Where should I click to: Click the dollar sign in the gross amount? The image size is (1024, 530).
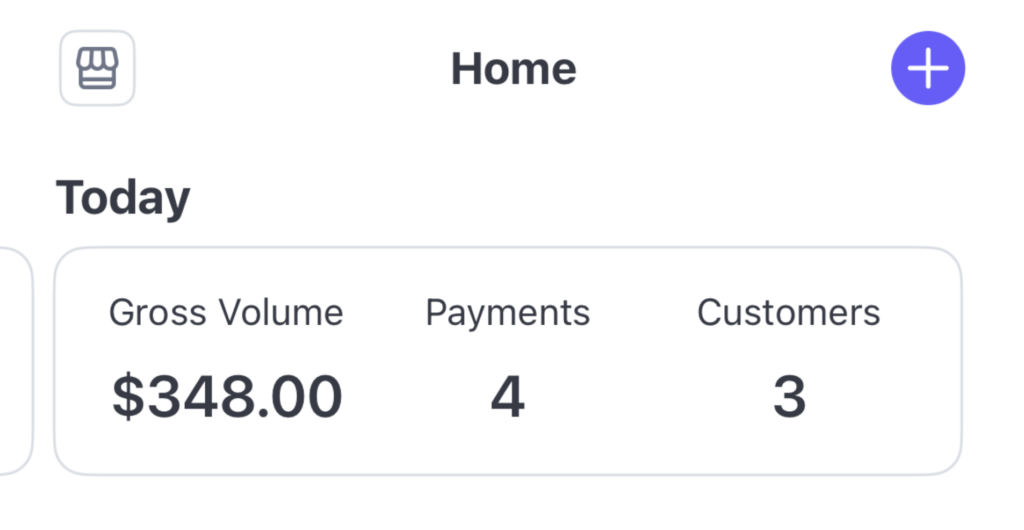coord(127,397)
